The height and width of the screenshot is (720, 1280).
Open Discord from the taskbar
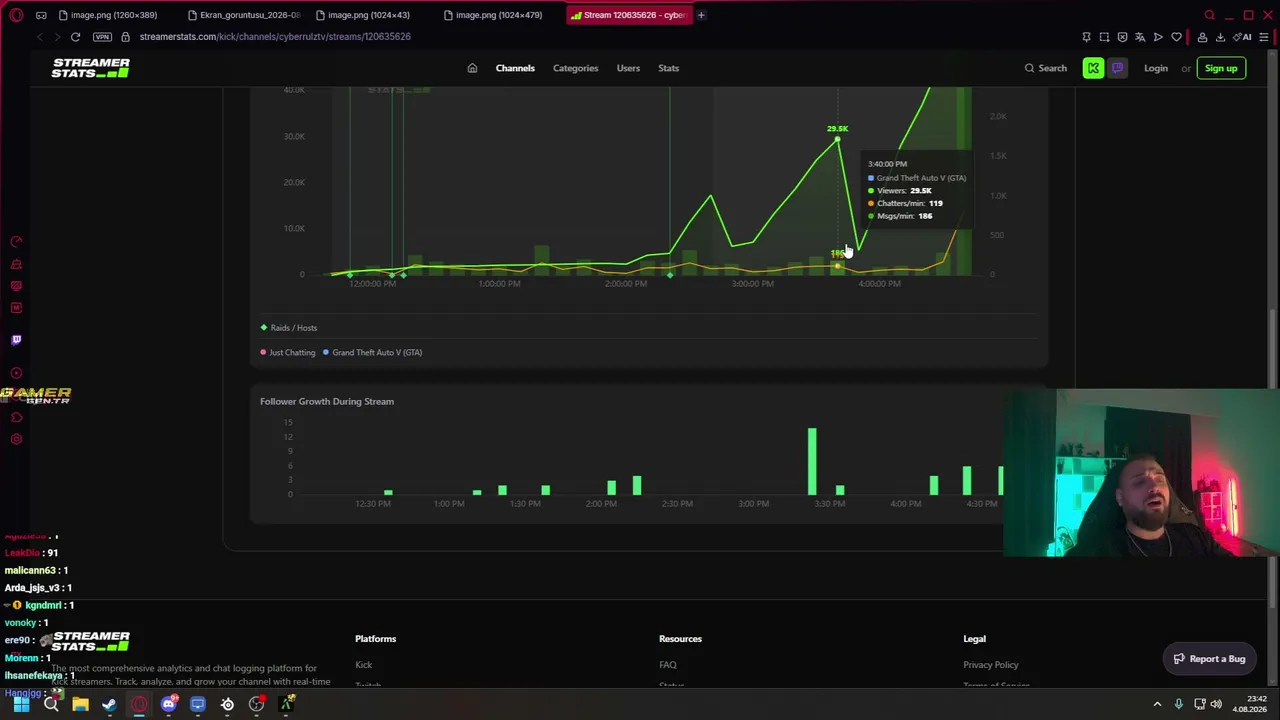pyautogui.click(x=169, y=704)
